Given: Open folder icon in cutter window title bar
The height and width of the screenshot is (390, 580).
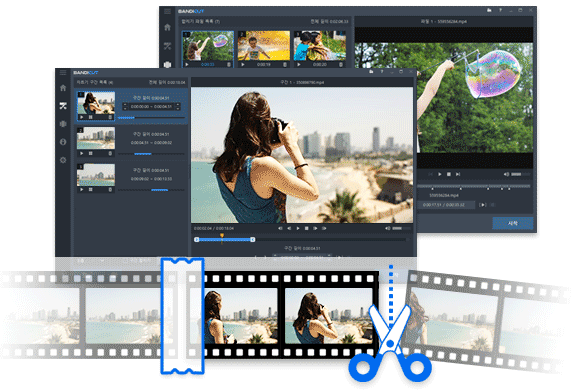Looking at the screenshot, I should coord(371,72).
